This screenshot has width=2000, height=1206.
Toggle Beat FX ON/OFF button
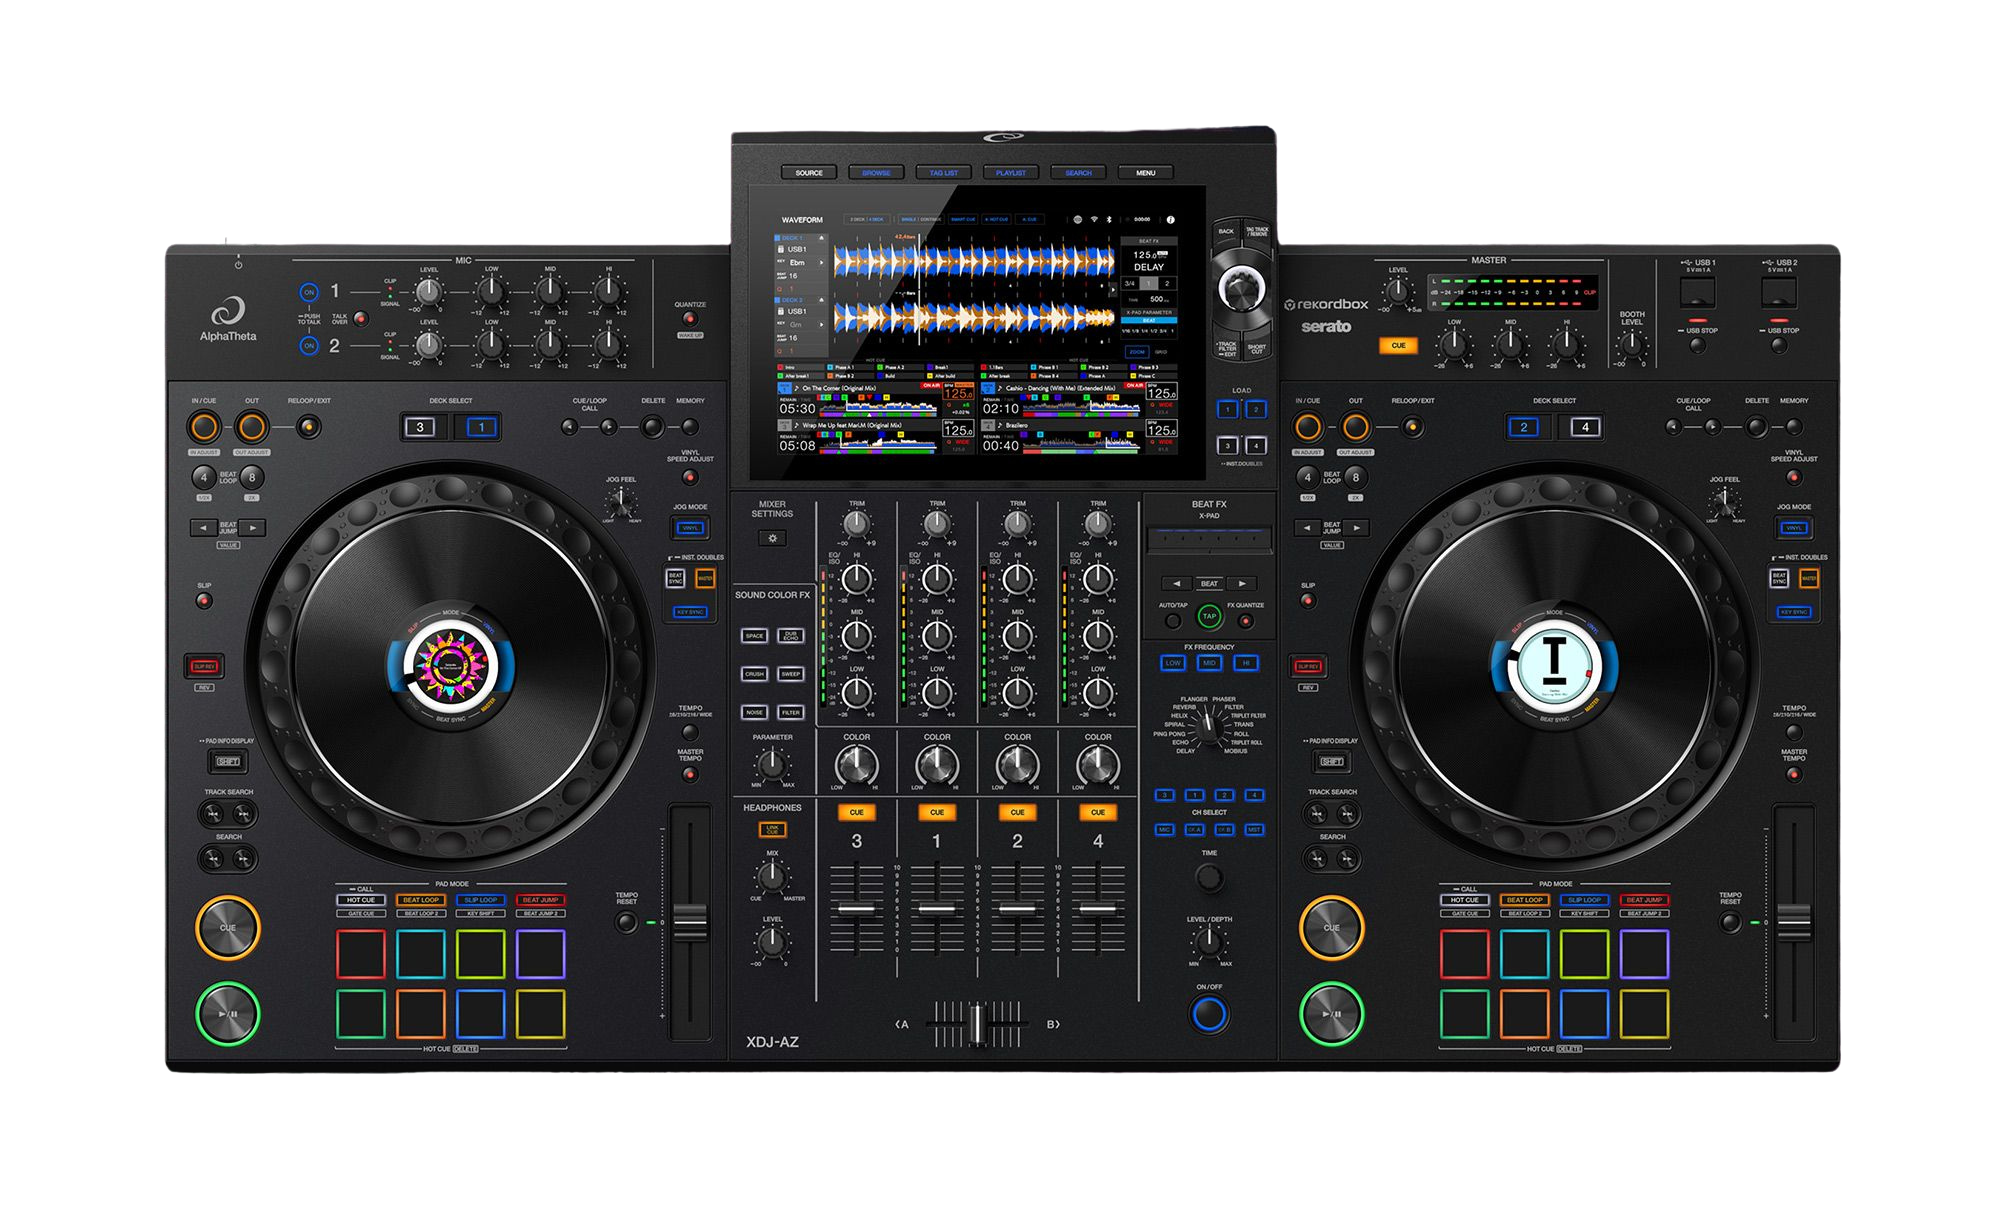point(1209,1015)
